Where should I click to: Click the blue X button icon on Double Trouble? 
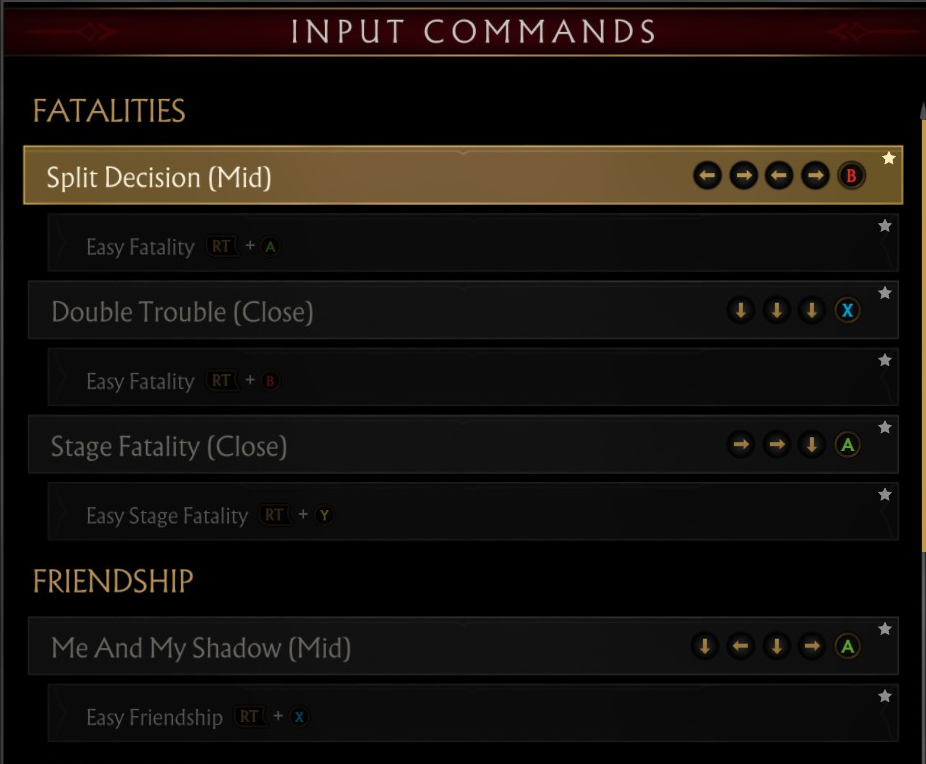847,310
